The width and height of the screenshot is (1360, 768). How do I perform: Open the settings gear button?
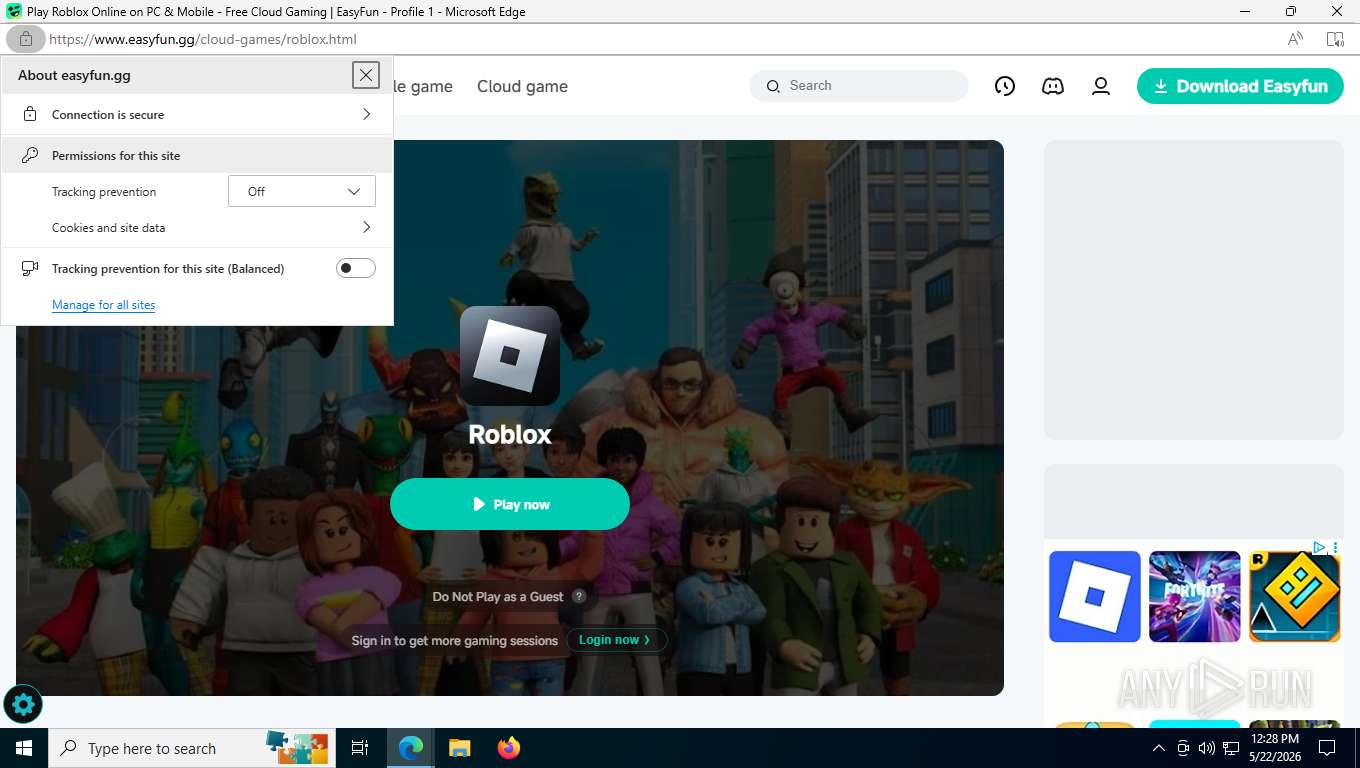23,705
